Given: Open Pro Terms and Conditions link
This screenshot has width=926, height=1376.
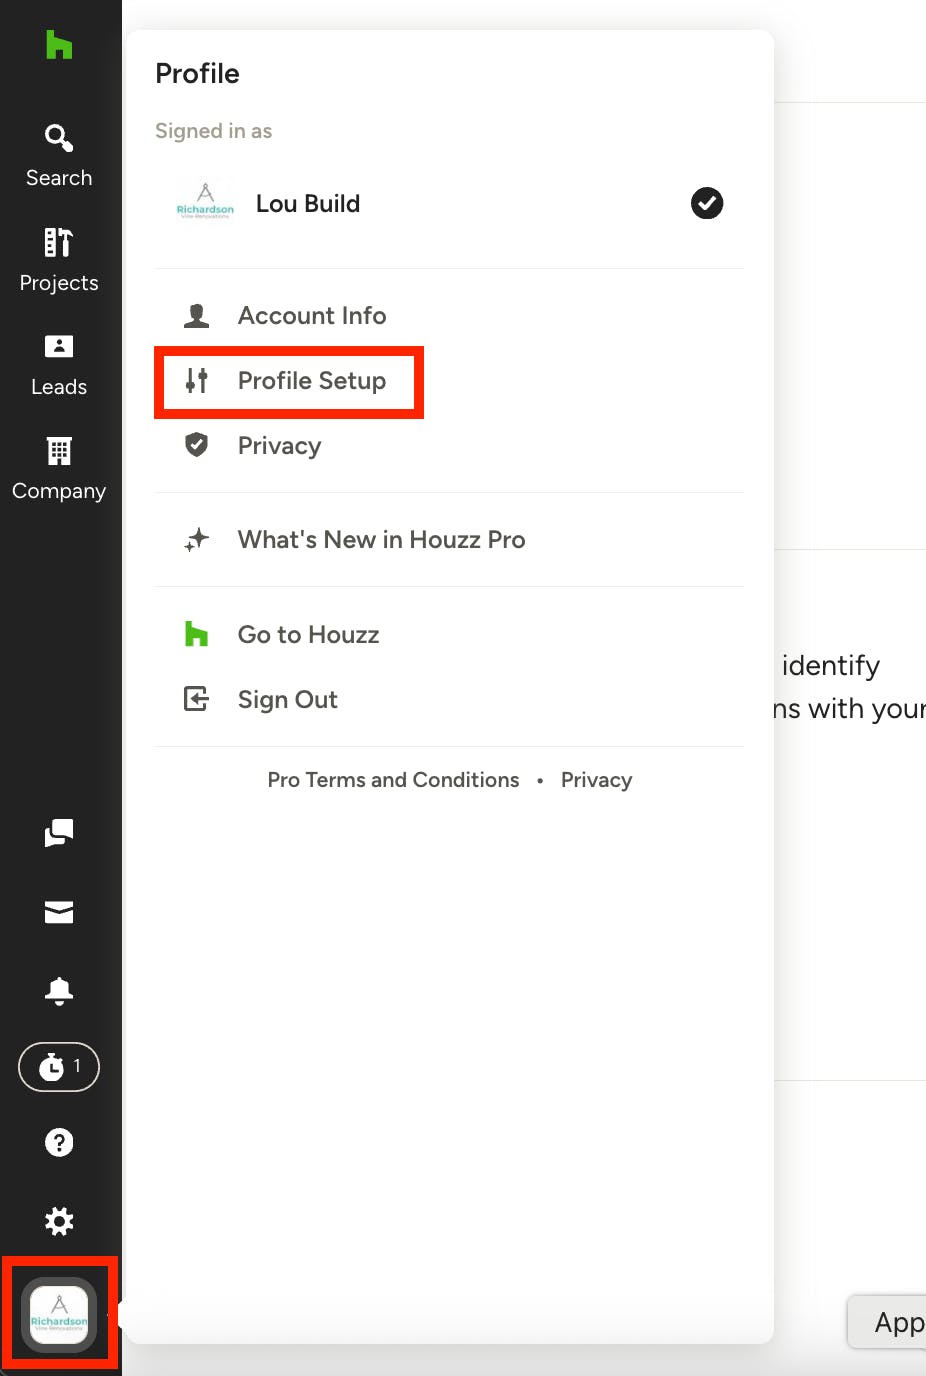Looking at the screenshot, I should click(x=393, y=780).
